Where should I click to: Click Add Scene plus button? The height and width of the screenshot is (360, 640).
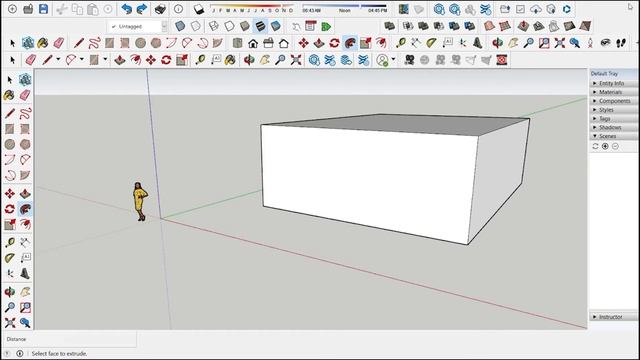tap(605, 146)
